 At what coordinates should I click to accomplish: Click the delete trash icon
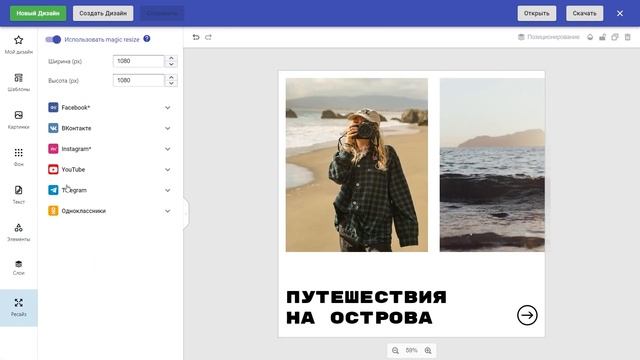pos(628,37)
